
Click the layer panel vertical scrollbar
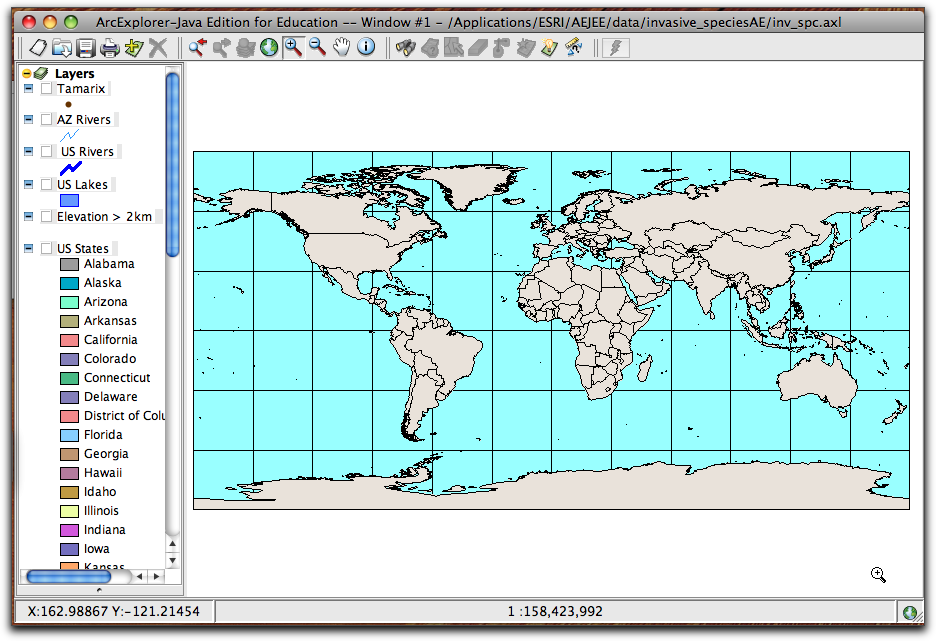coord(172,160)
